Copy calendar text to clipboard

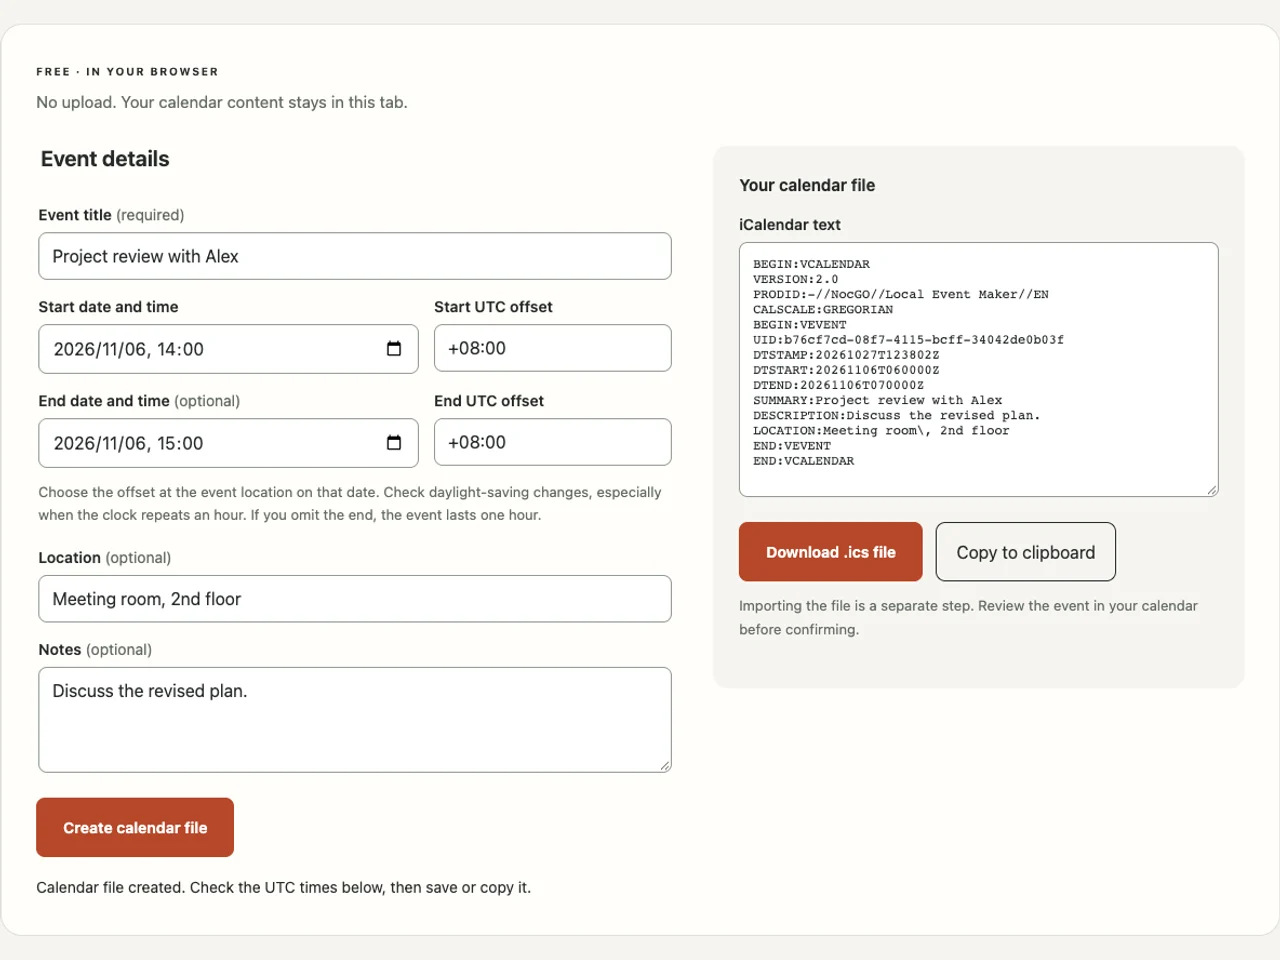pyautogui.click(x=1026, y=552)
